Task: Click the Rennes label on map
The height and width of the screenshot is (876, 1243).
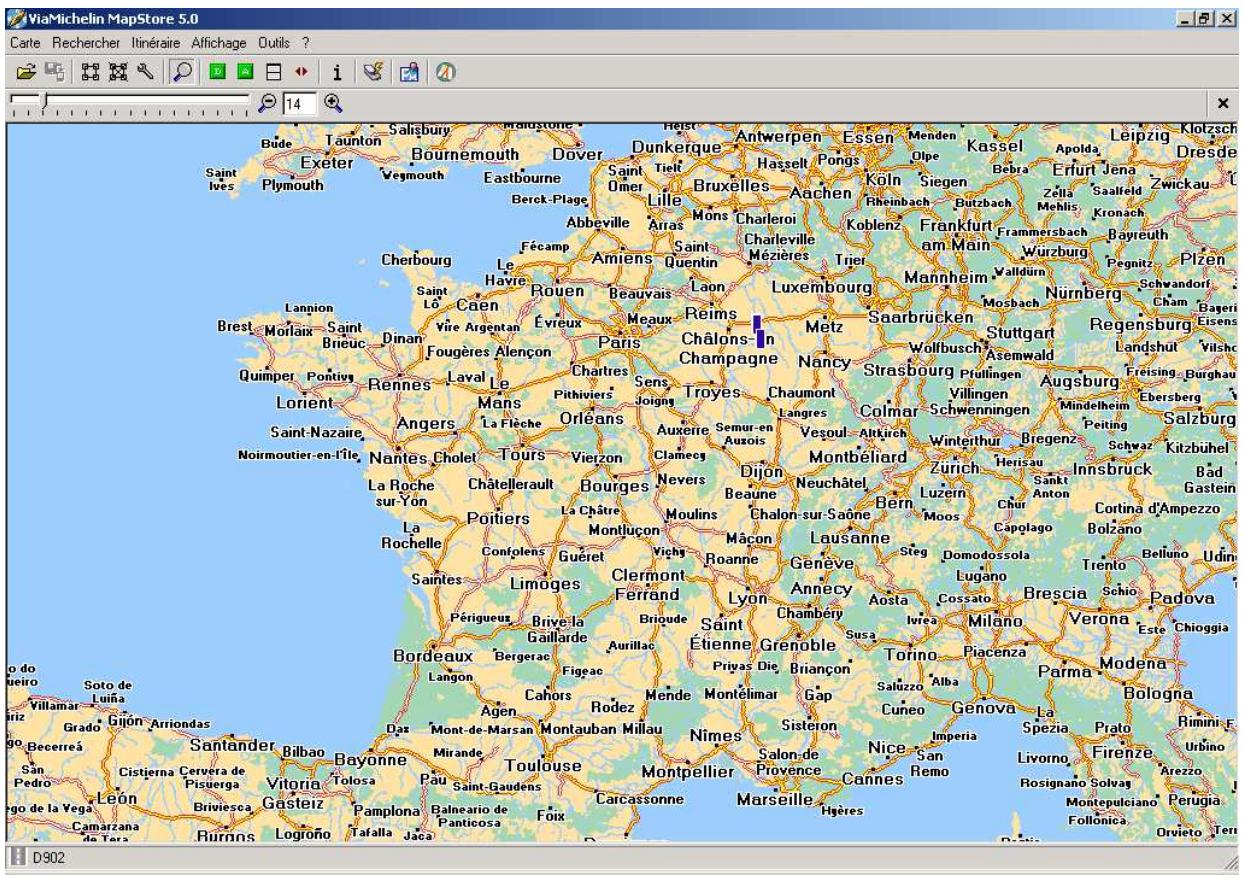Action: 399,384
